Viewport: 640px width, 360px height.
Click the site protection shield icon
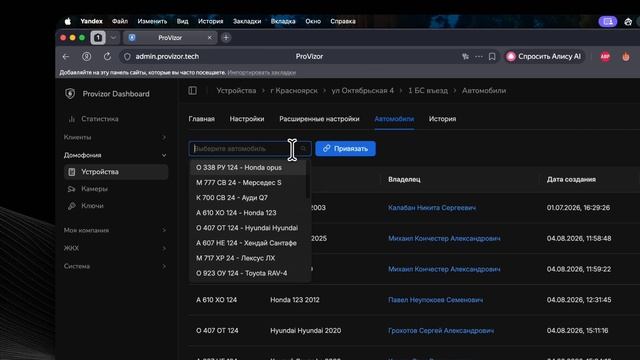click(127, 57)
